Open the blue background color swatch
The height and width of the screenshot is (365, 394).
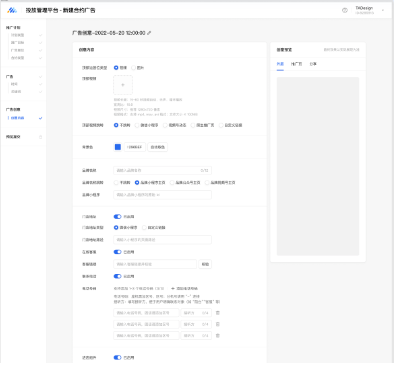pyautogui.click(x=118, y=147)
